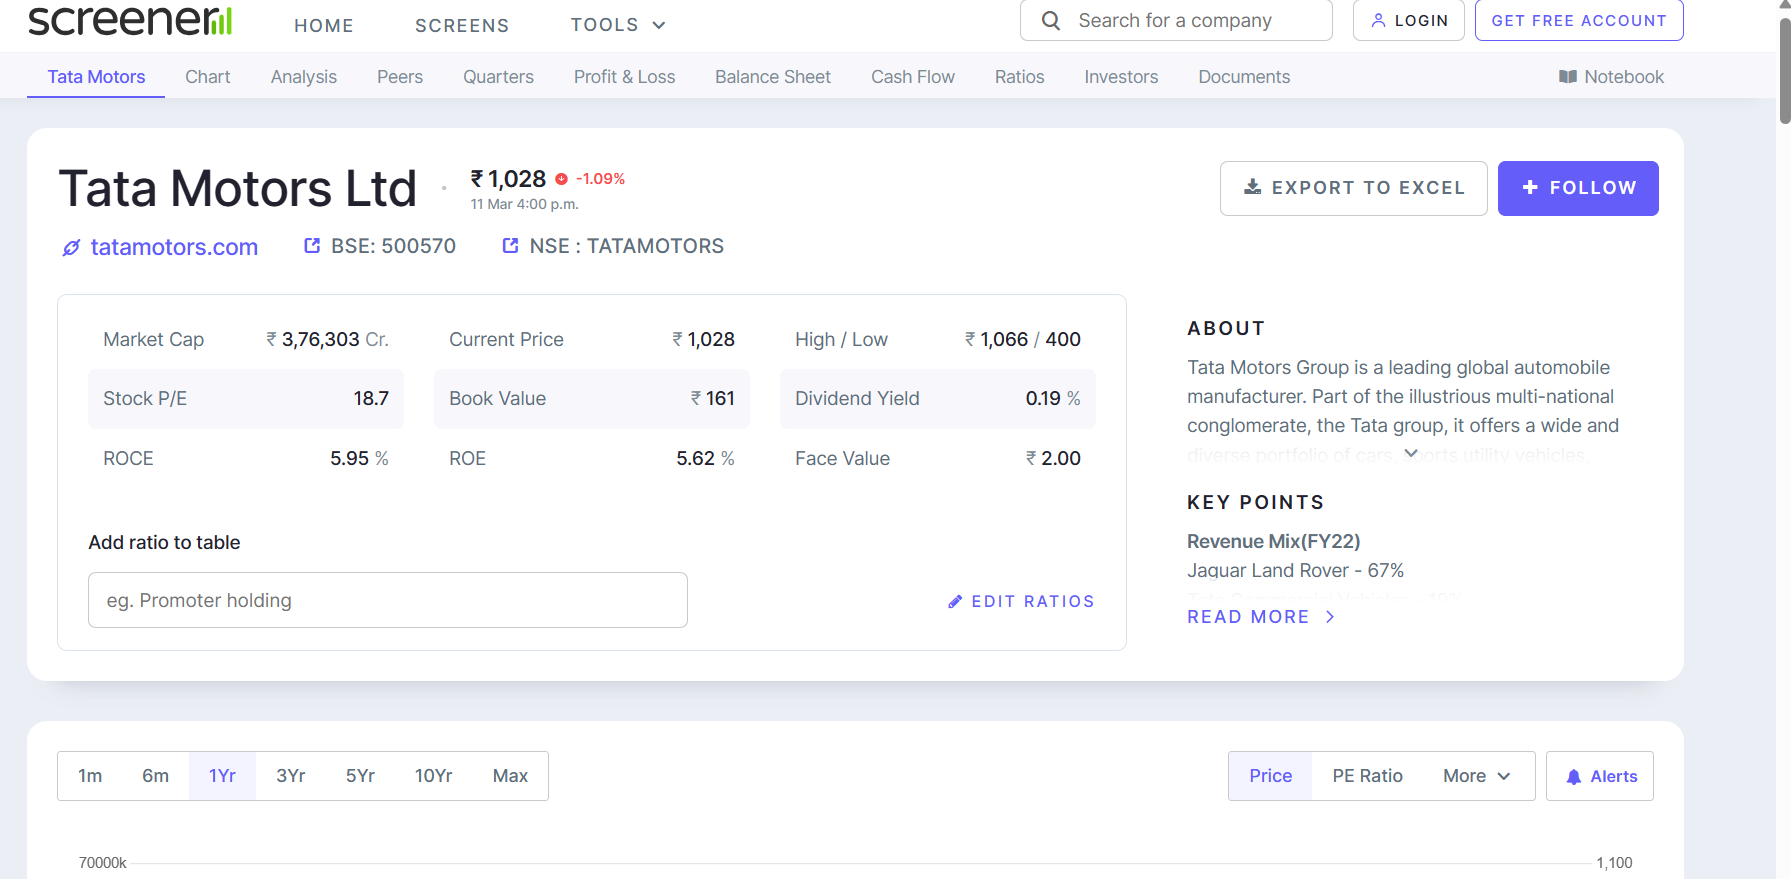Switch to the Chart tab
This screenshot has height=879, width=1791.
coord(208,77)
